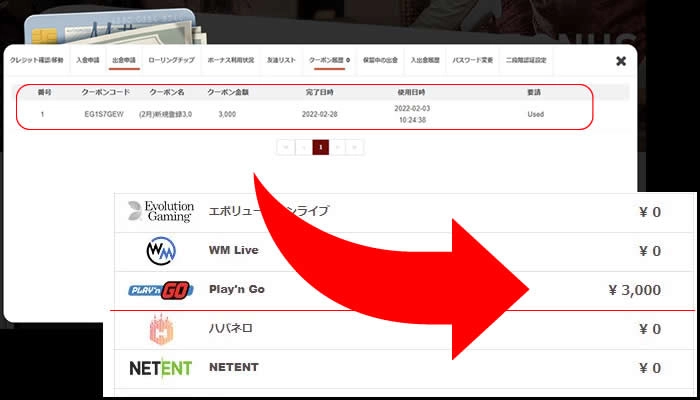Go to last page of coupon list

coord(356,147)
